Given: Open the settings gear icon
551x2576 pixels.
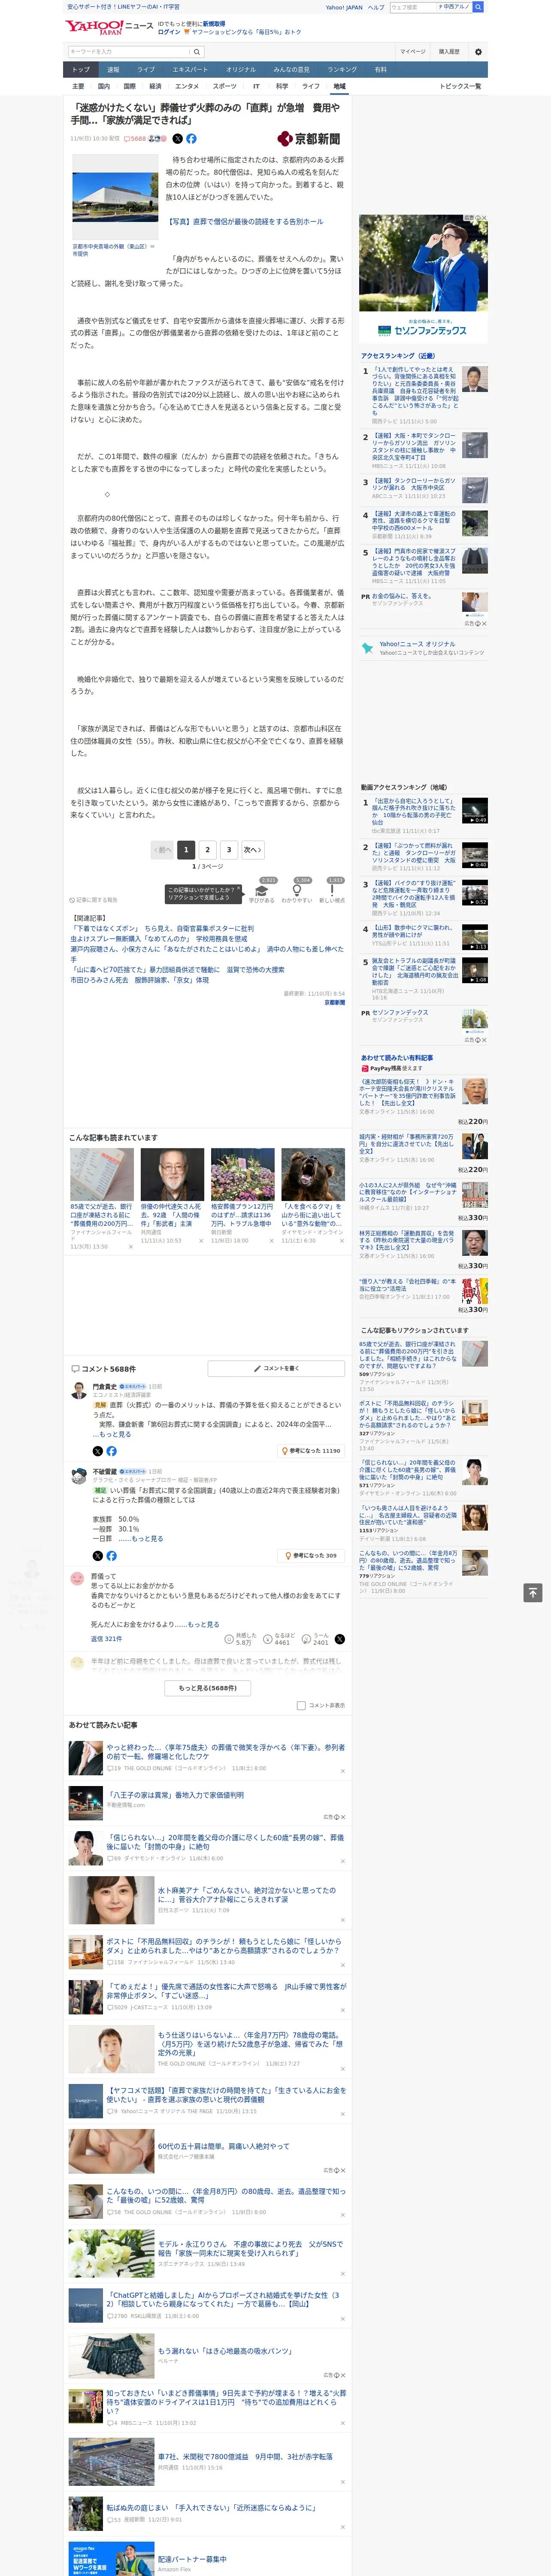Looking at the screenshot, I should coord(478,52).
